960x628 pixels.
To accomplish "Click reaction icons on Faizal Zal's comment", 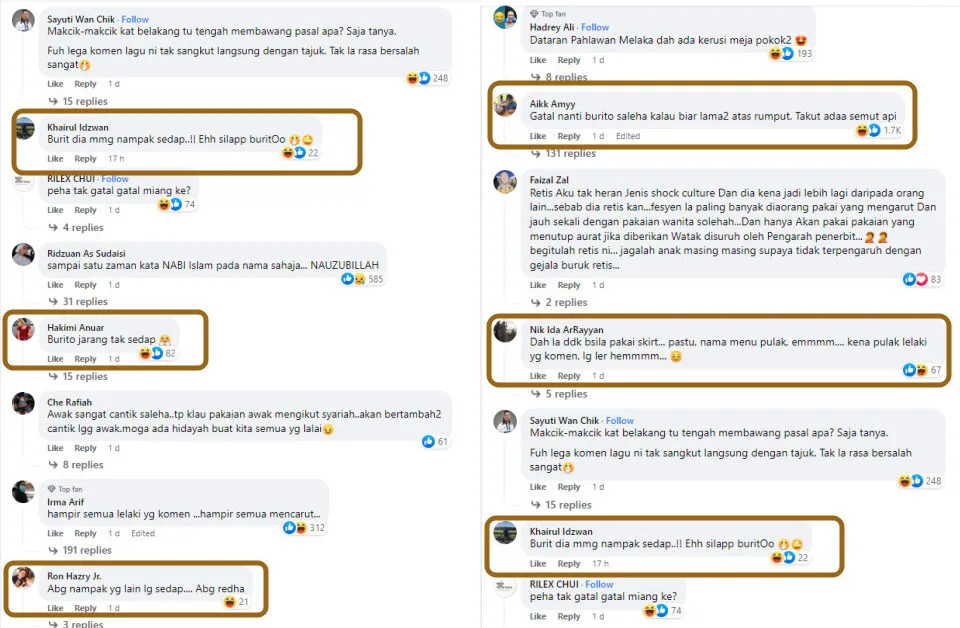I will (x=915, y=279).
